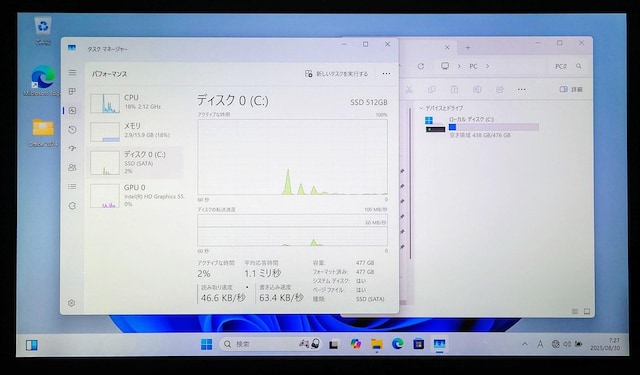Open Explorer toolbar see more (...) menu
The width and height of the screenshot is (640, 375).
click(x=522, y=90)
